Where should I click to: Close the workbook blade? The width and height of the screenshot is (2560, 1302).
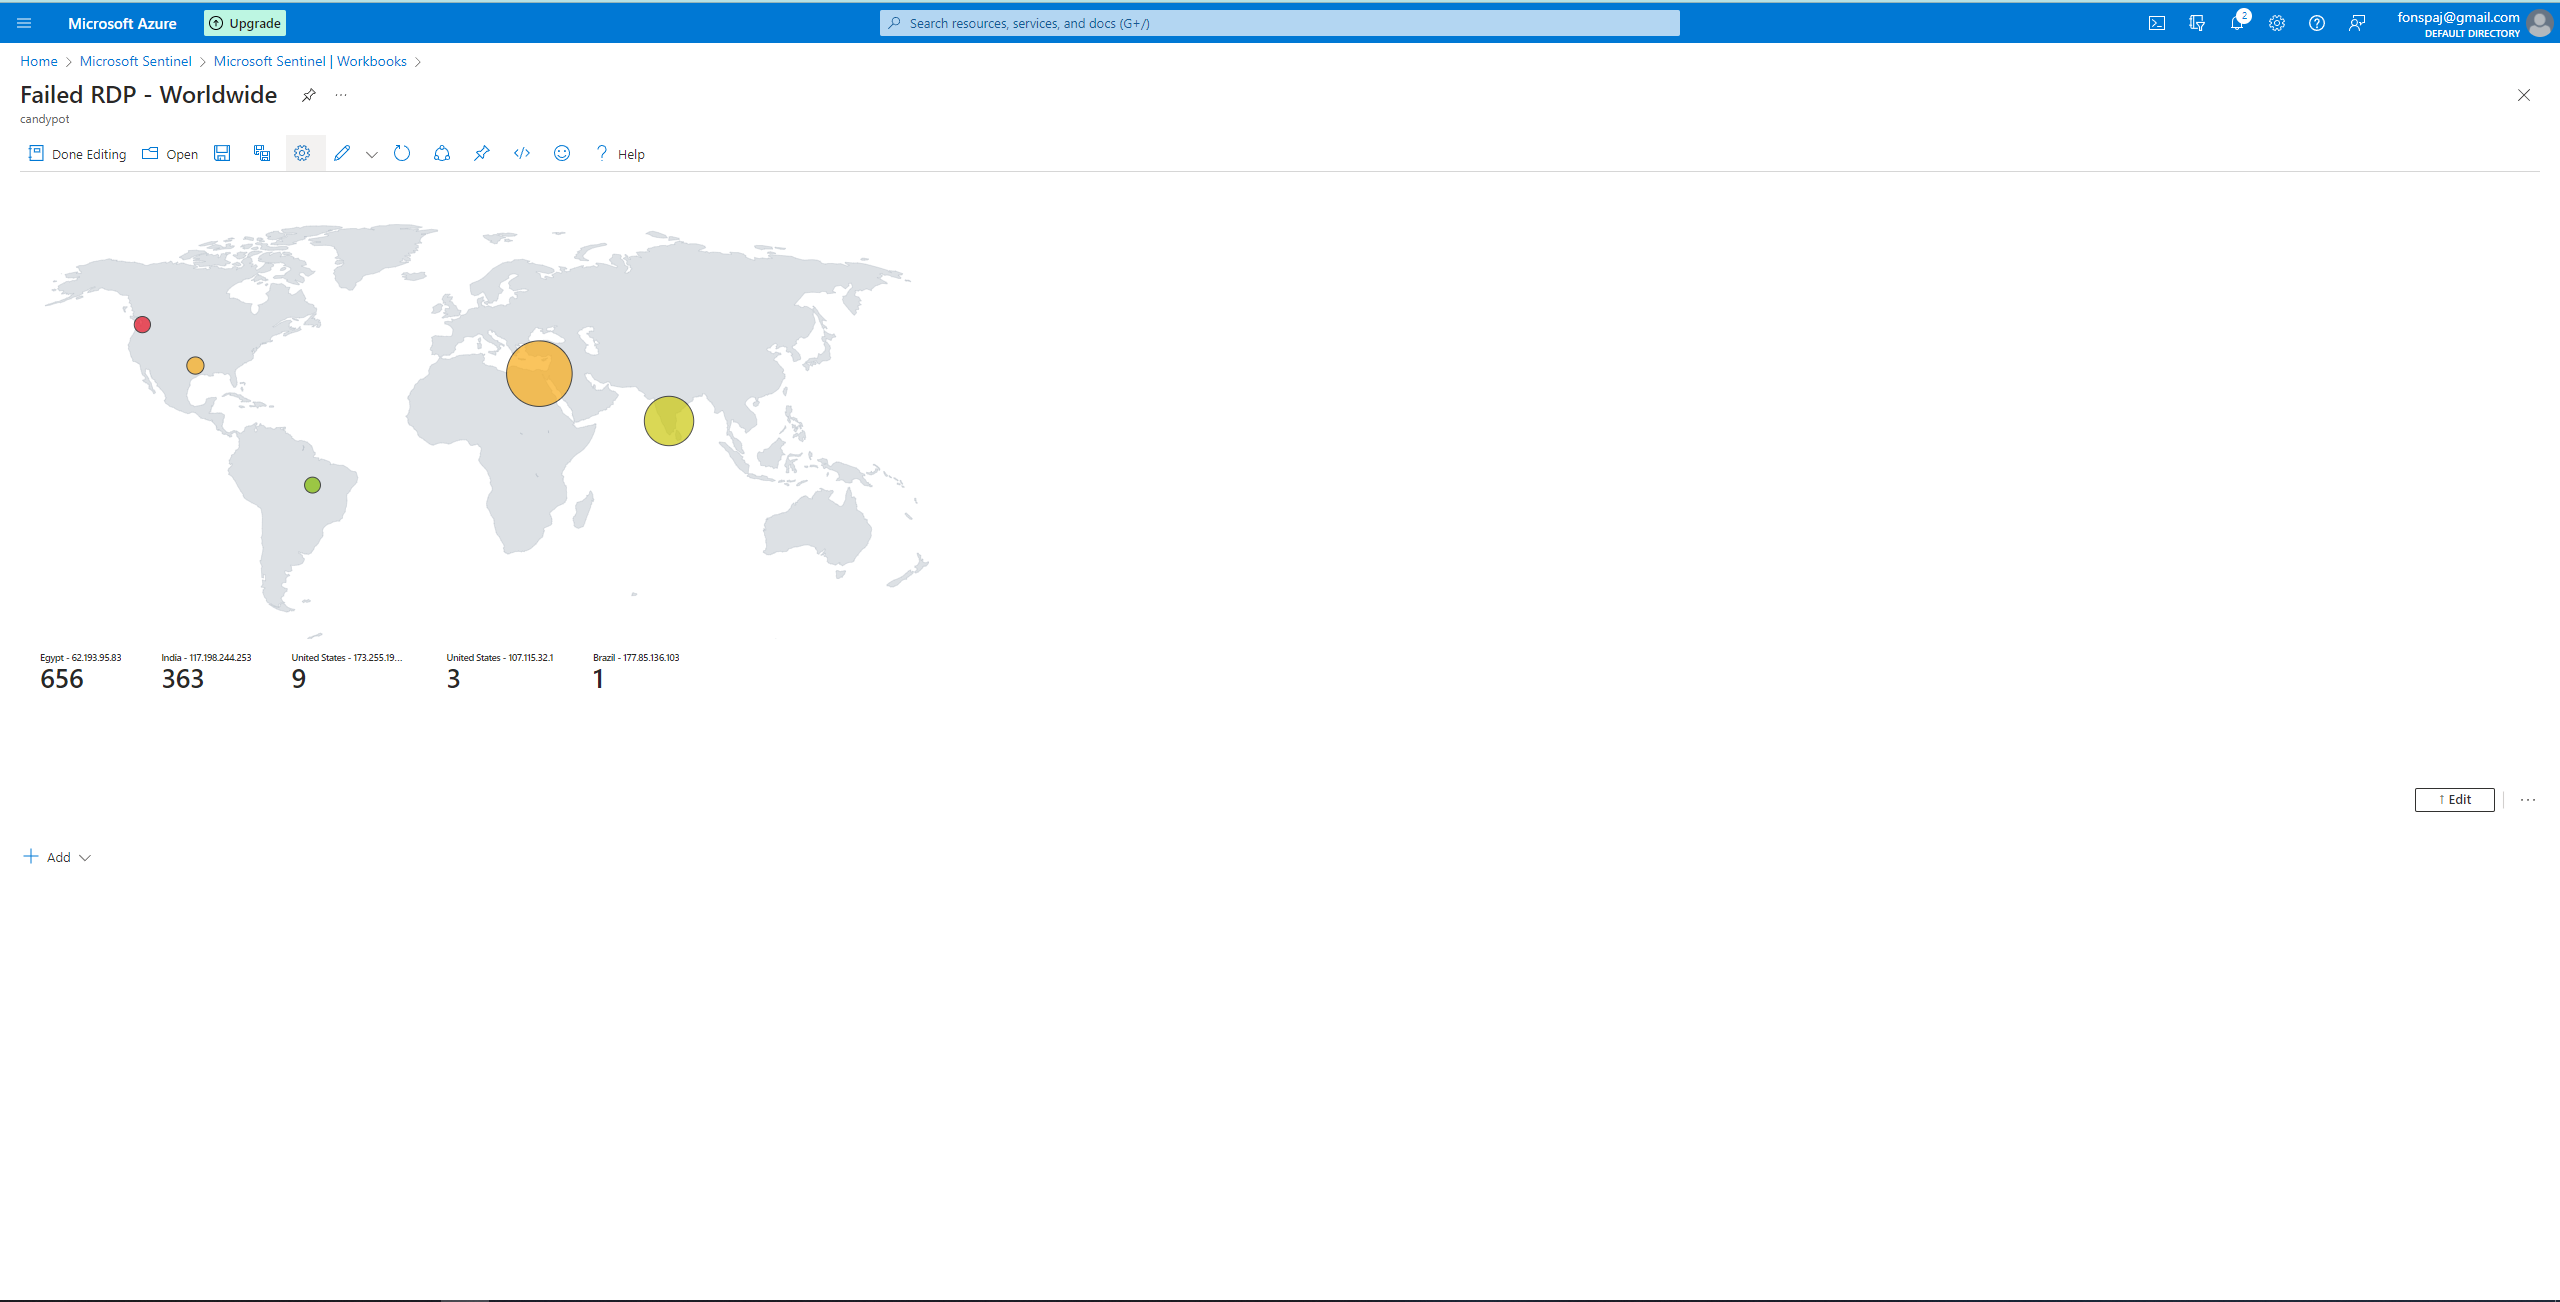(2524, 95)
